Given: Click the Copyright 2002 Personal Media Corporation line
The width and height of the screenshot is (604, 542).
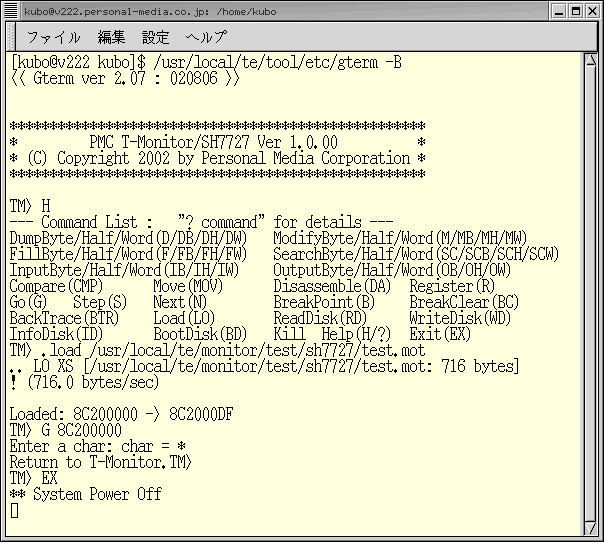Looking at the screenshot, I should click(x=218, y=158).
